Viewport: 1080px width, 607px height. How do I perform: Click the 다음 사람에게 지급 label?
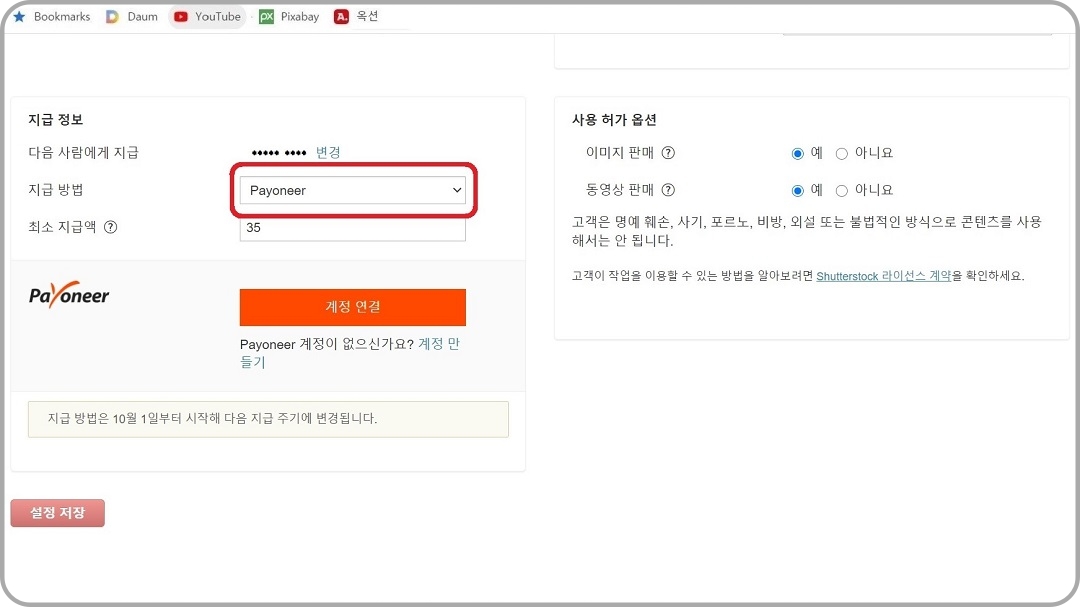83,152
